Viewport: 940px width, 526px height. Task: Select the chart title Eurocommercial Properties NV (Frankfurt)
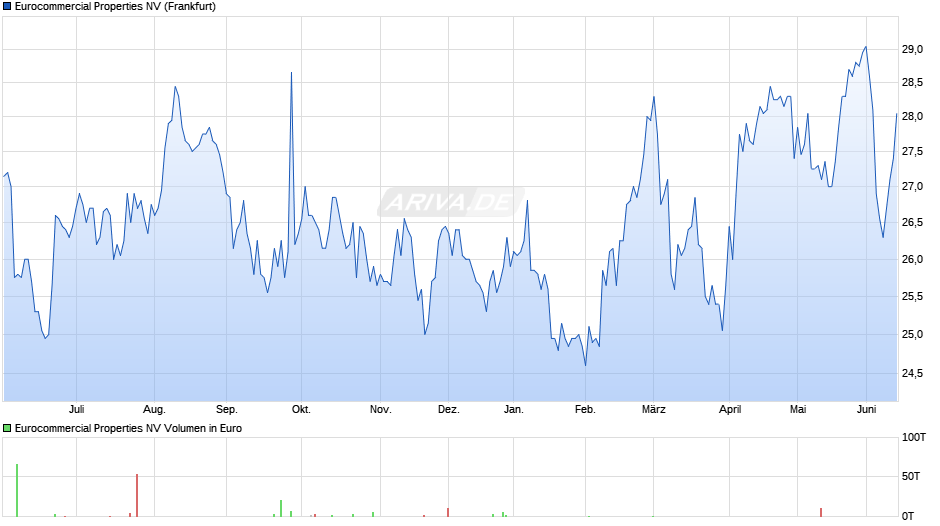(115, 7)
